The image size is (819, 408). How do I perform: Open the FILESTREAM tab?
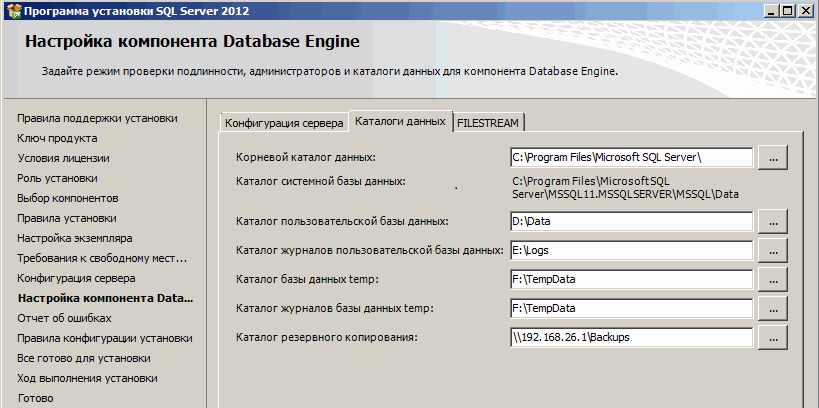488,123
